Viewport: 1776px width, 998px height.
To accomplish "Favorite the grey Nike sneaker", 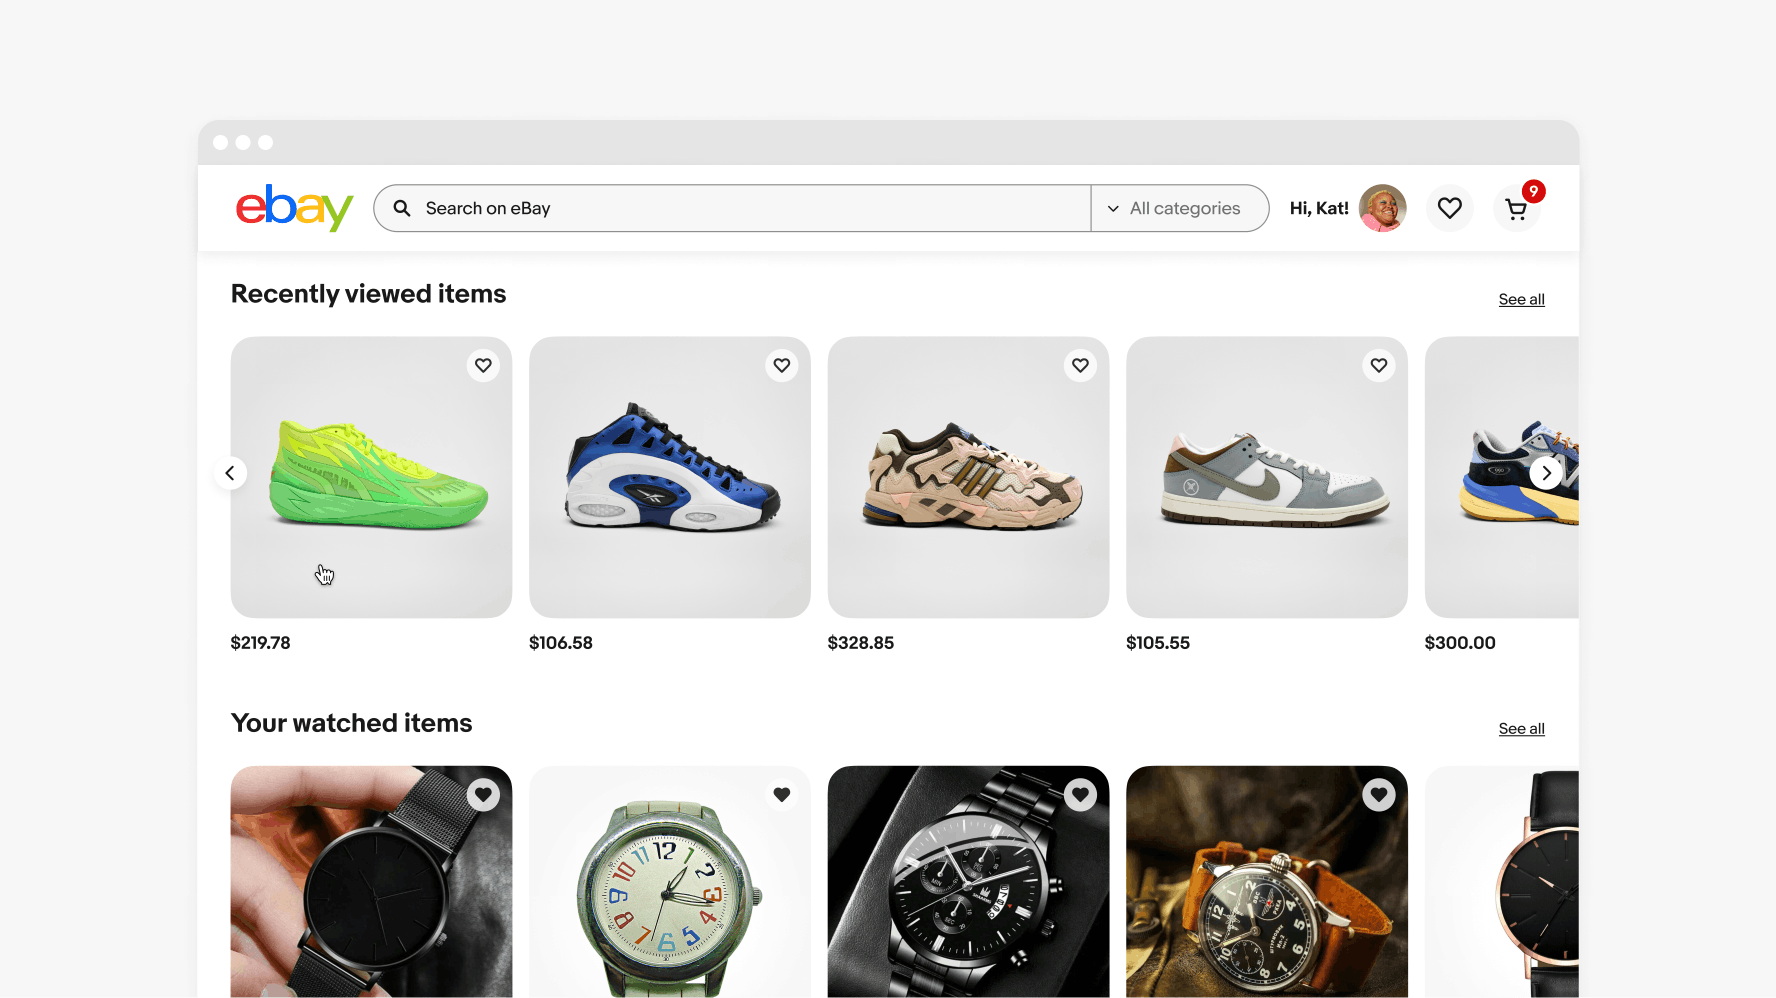I will click(x=1379, y=366).
